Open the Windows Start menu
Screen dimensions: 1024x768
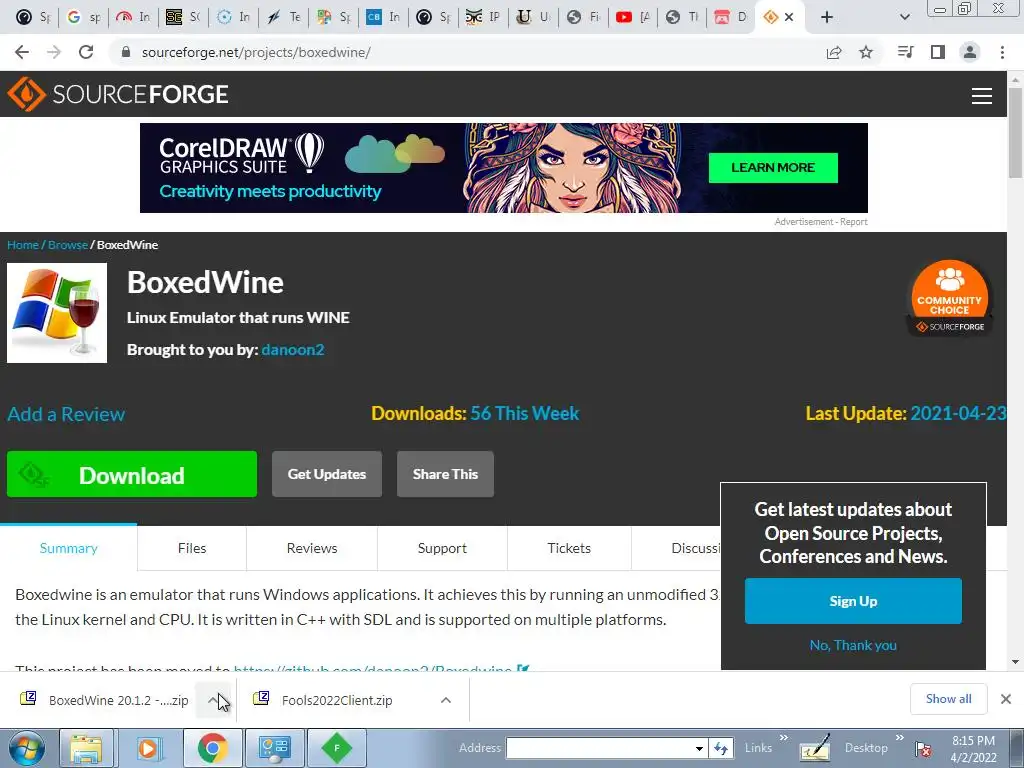pos(27,748)
